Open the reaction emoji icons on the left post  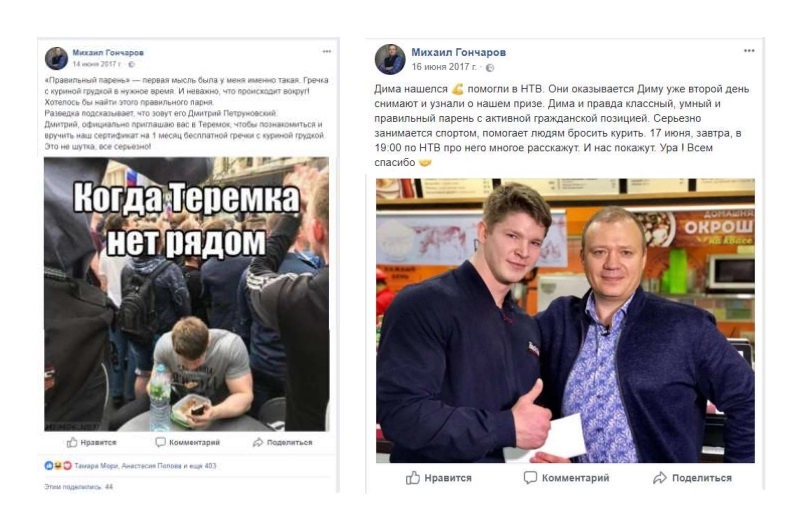[58, 466]
